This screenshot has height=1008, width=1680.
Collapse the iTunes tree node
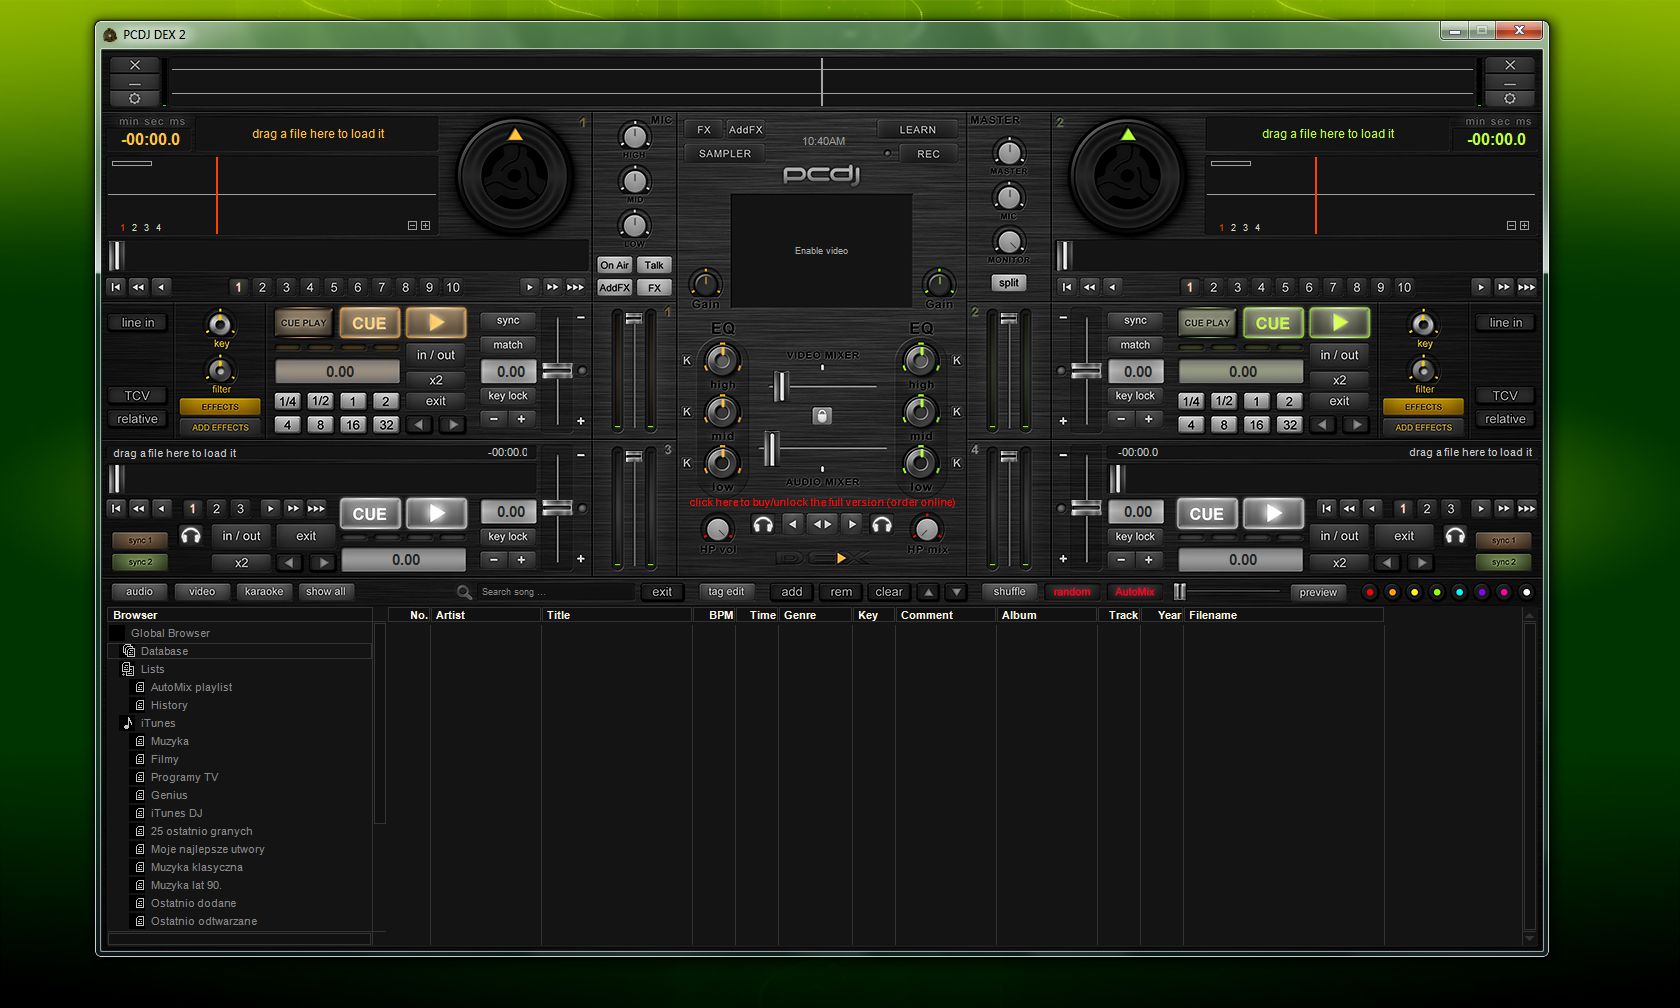point(158,723)
